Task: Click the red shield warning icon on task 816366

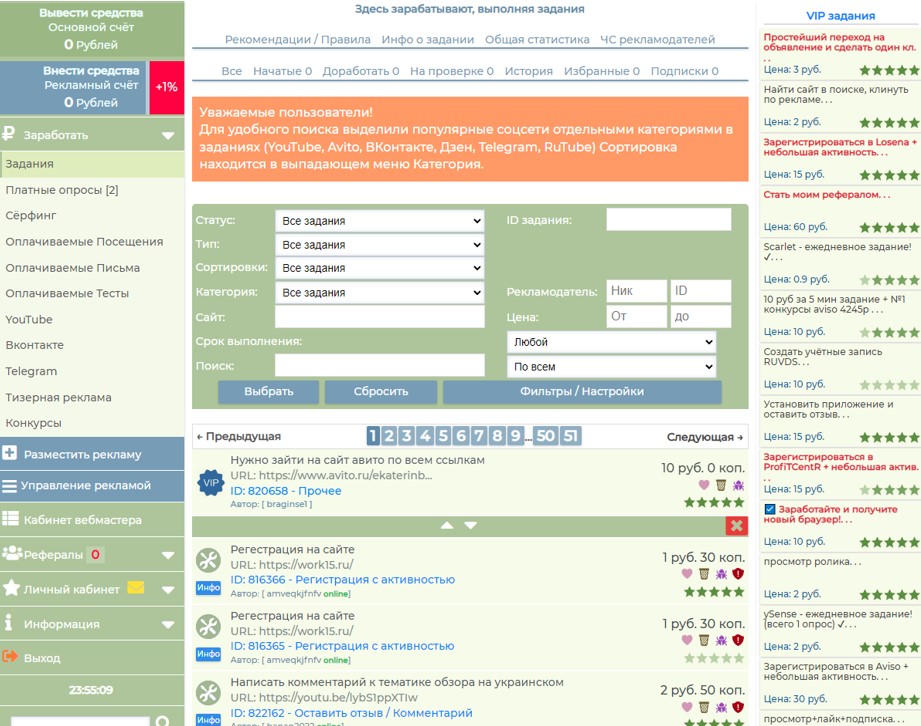Action: (738, 573)
